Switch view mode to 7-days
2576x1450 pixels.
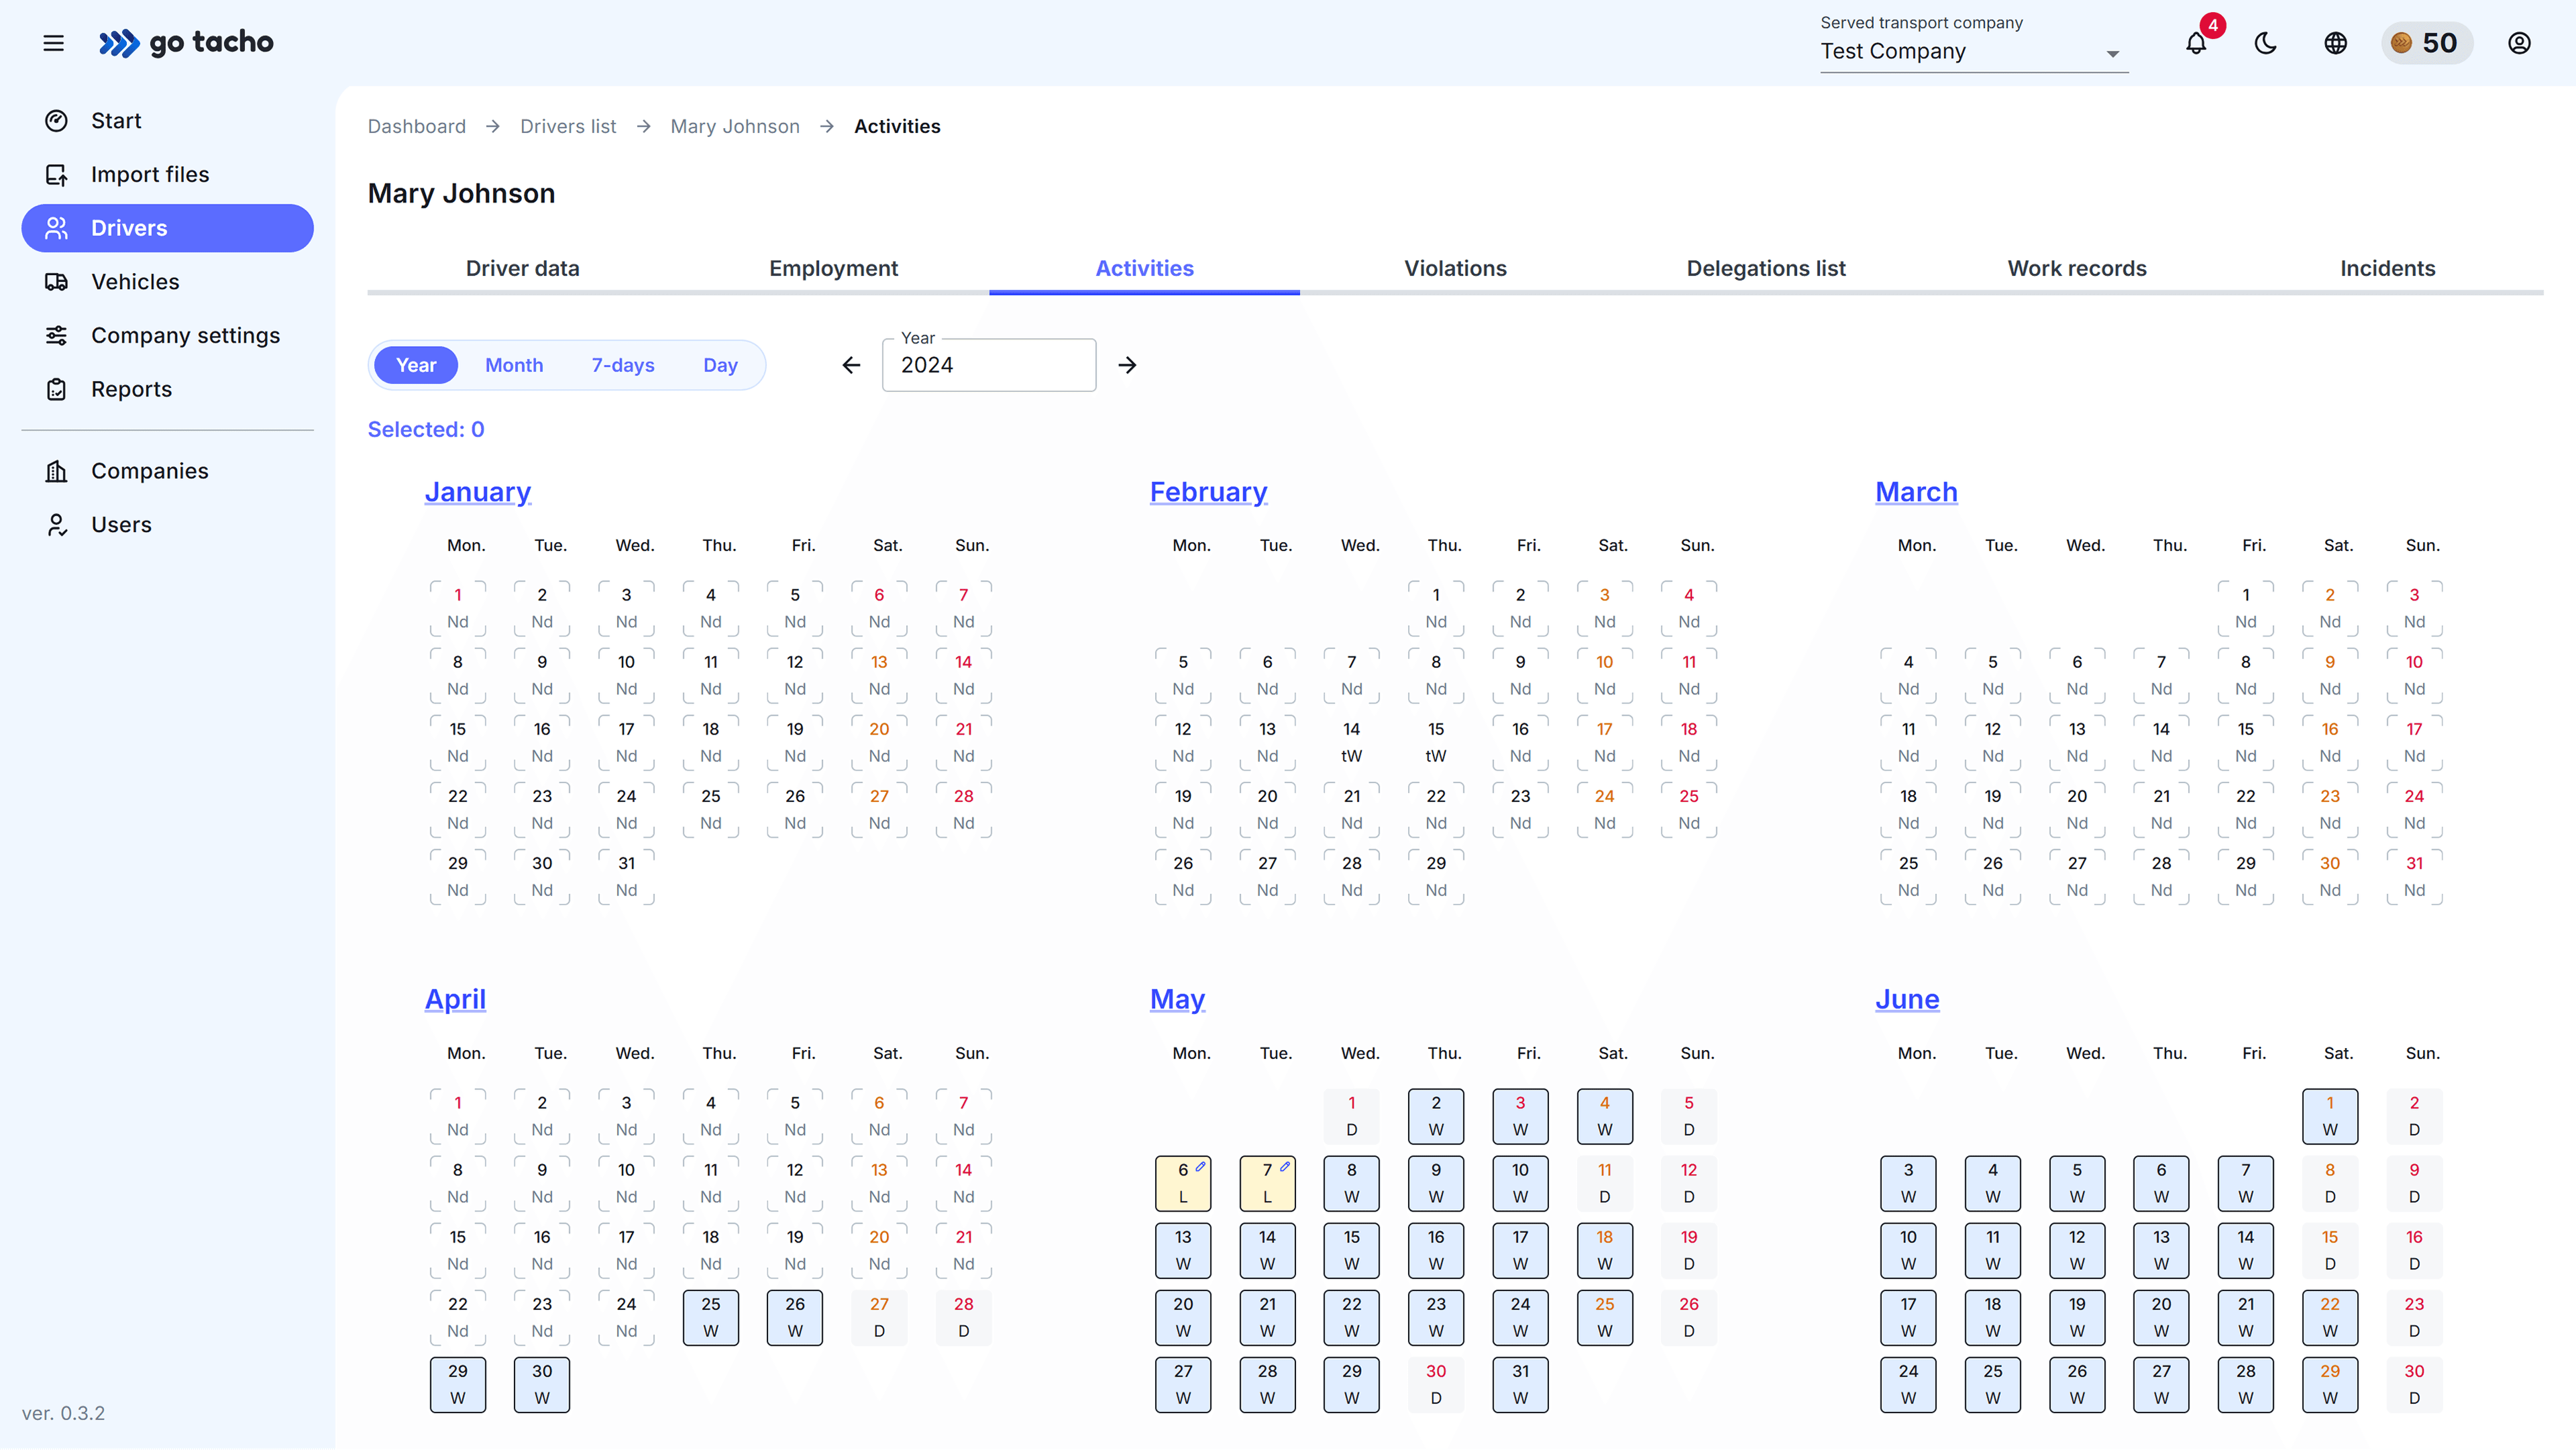click(622, 364)
